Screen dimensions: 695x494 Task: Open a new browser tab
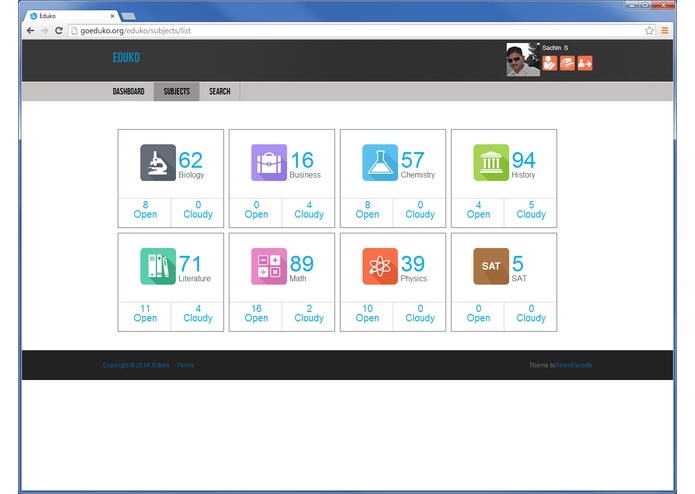129,16
